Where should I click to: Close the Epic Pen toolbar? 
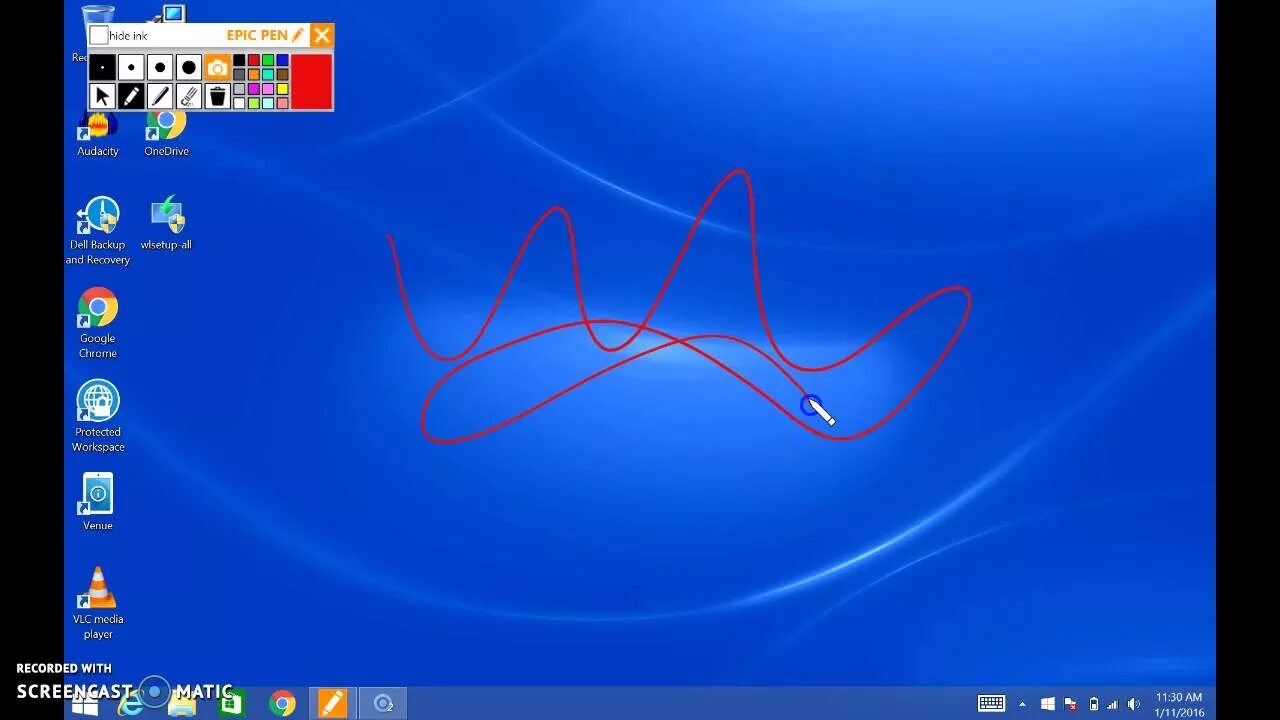[x=322, y=36]
